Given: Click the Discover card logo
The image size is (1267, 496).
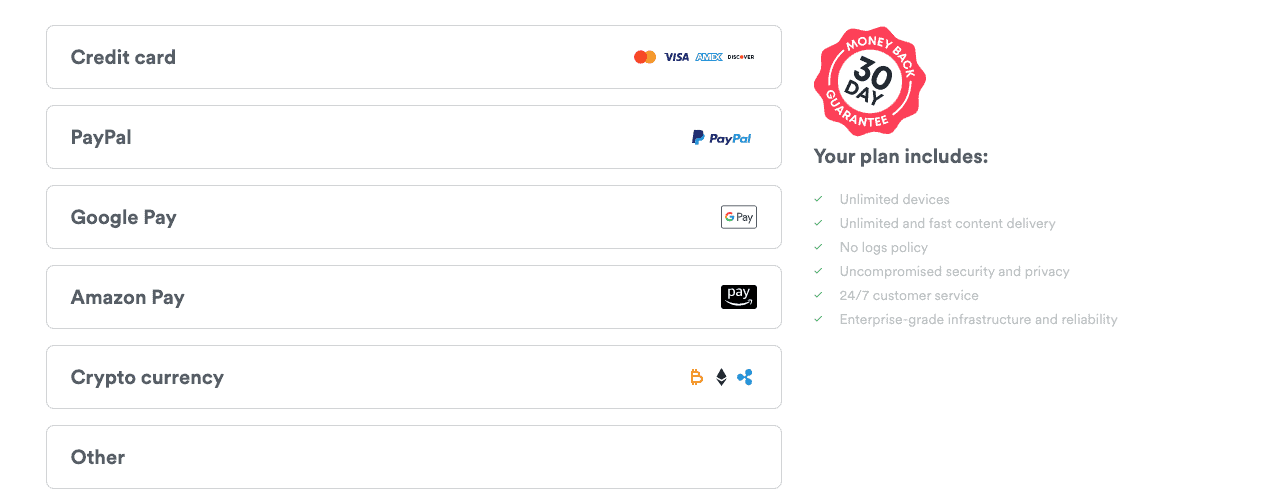Looking at the screenshot, I should (741, 57).
